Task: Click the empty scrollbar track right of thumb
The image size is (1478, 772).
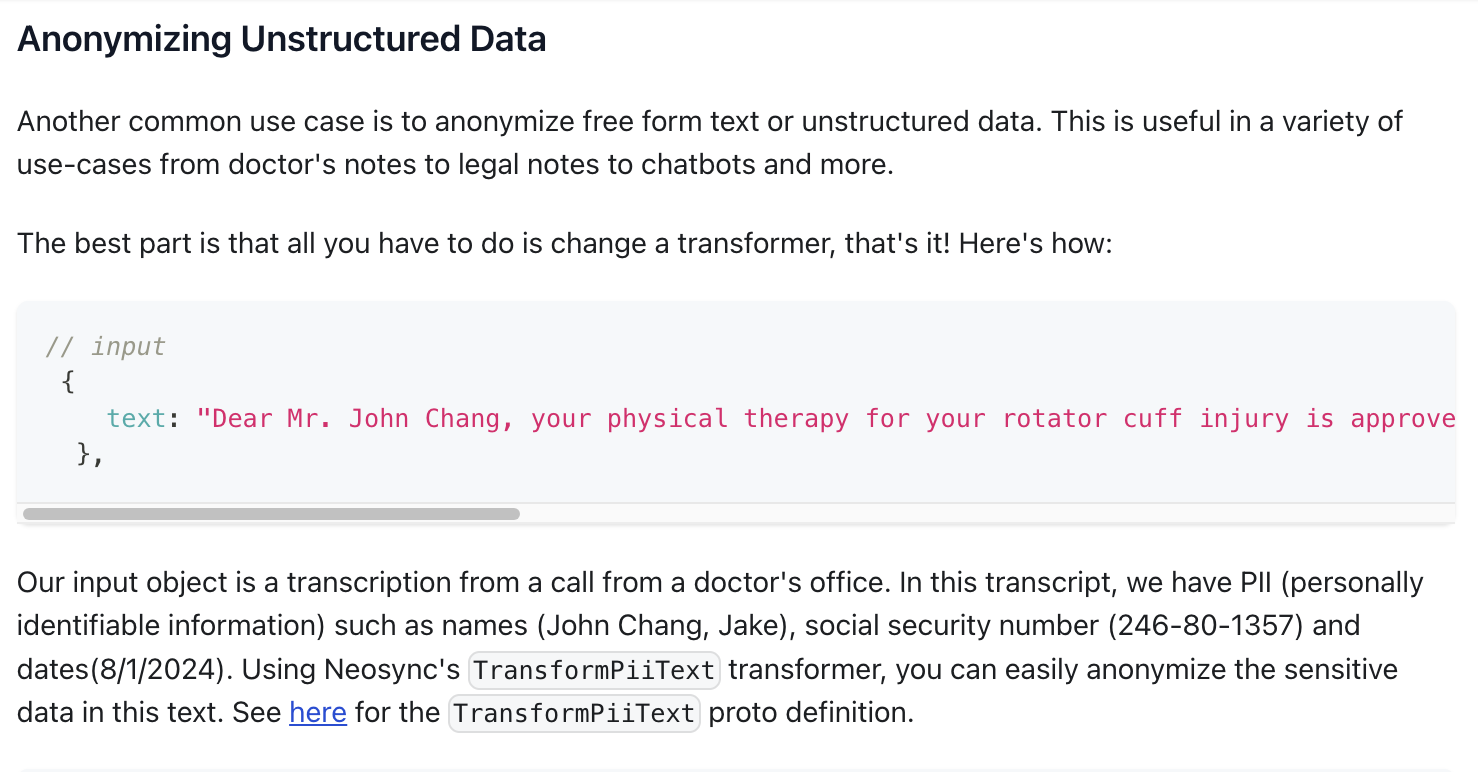Action: (985, 514)
